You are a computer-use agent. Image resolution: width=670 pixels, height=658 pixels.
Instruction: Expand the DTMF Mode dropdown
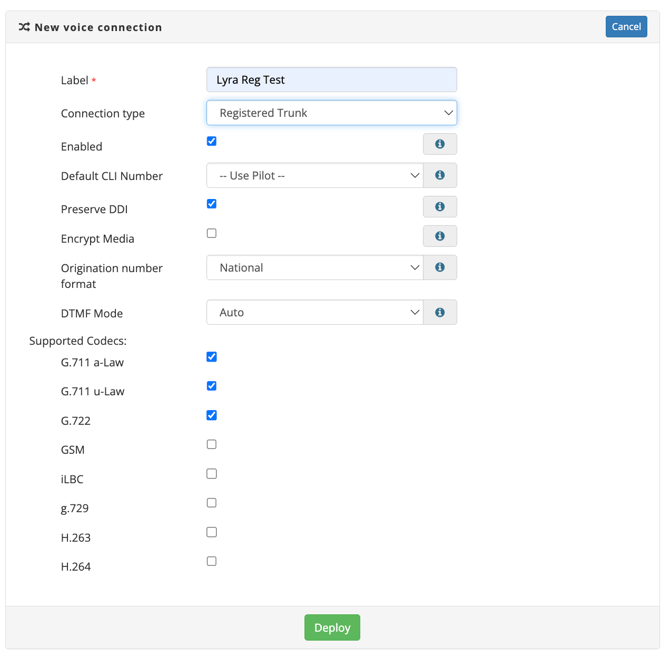(315, 313)
